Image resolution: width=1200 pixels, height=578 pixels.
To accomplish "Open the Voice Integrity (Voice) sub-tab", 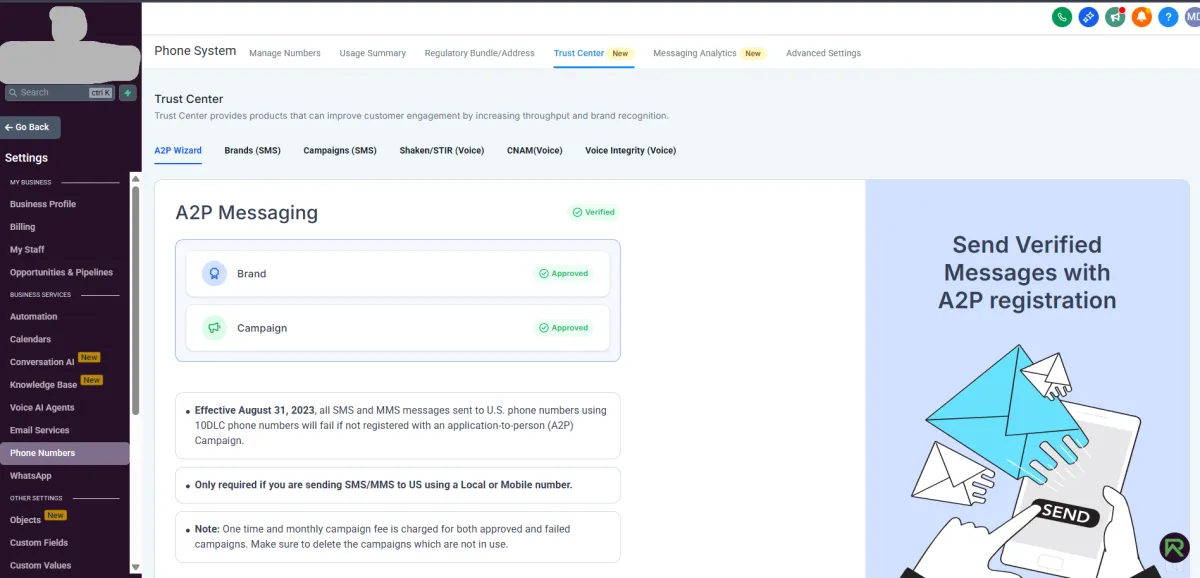I will [x=631, y=150].
